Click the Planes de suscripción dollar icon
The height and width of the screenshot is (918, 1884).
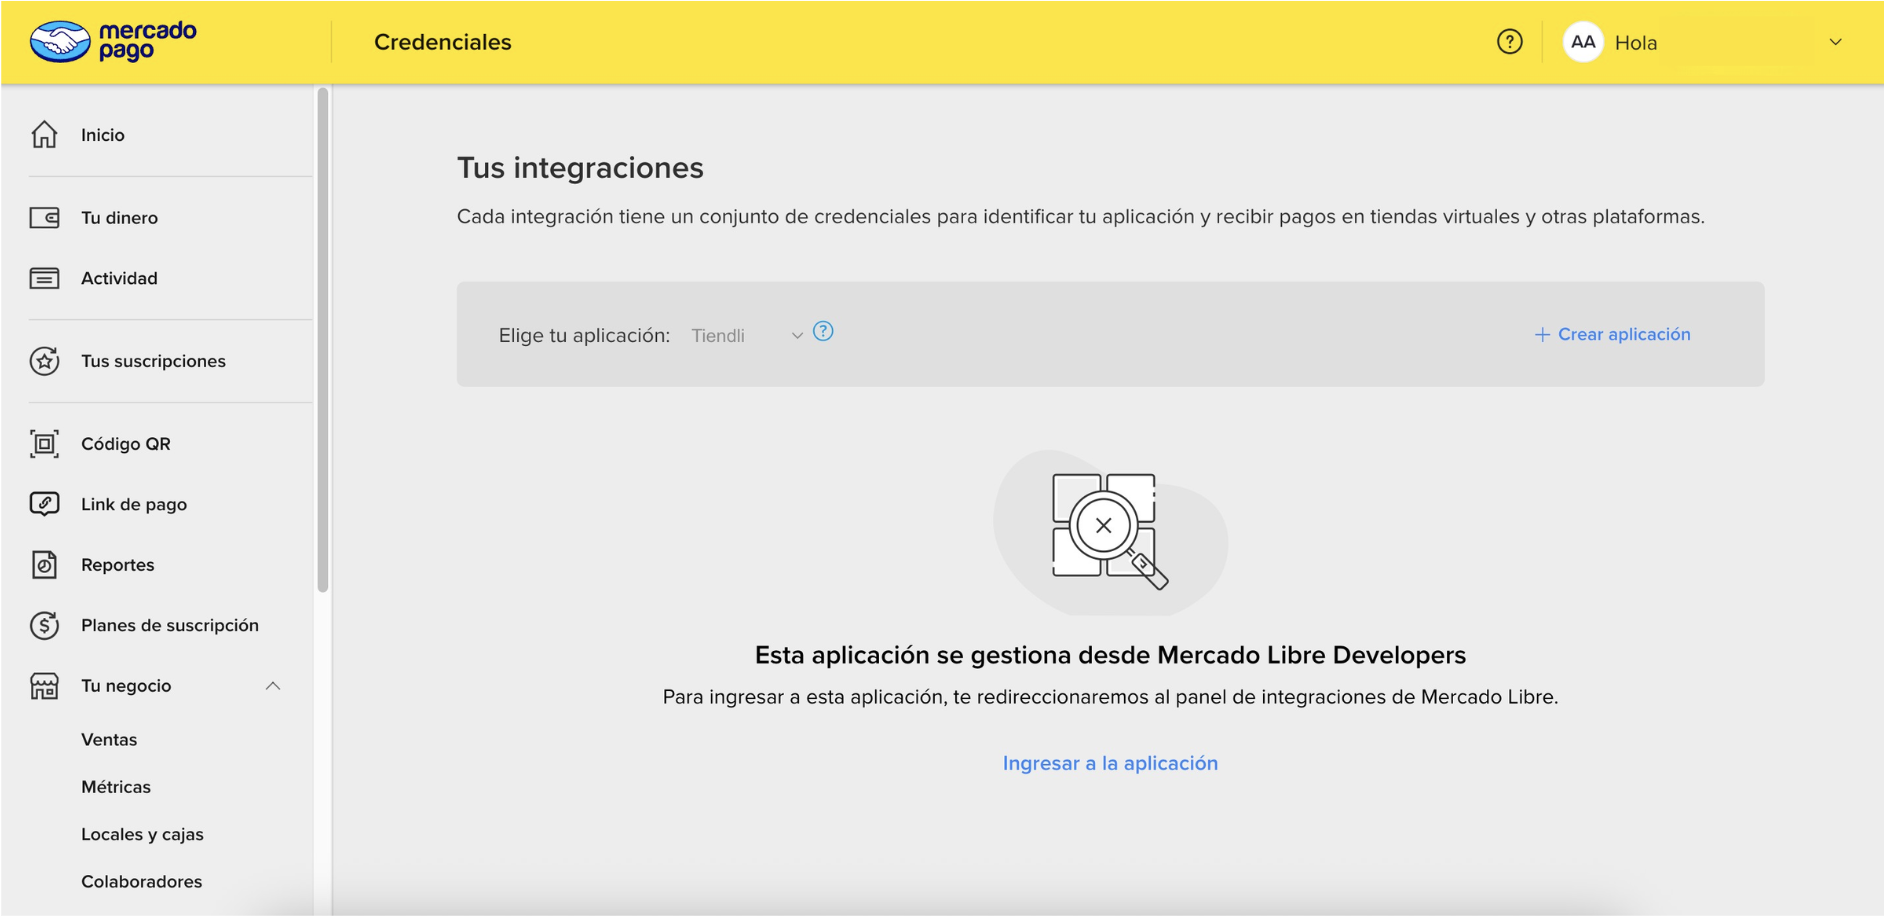coord(44,625)
